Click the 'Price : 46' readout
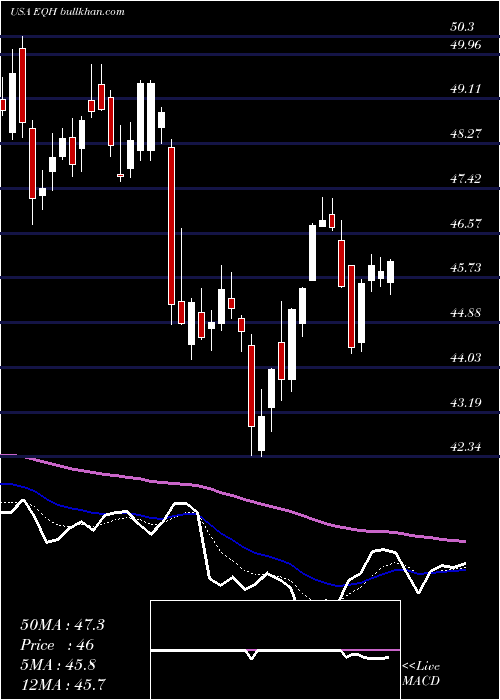 coord(57,645)
